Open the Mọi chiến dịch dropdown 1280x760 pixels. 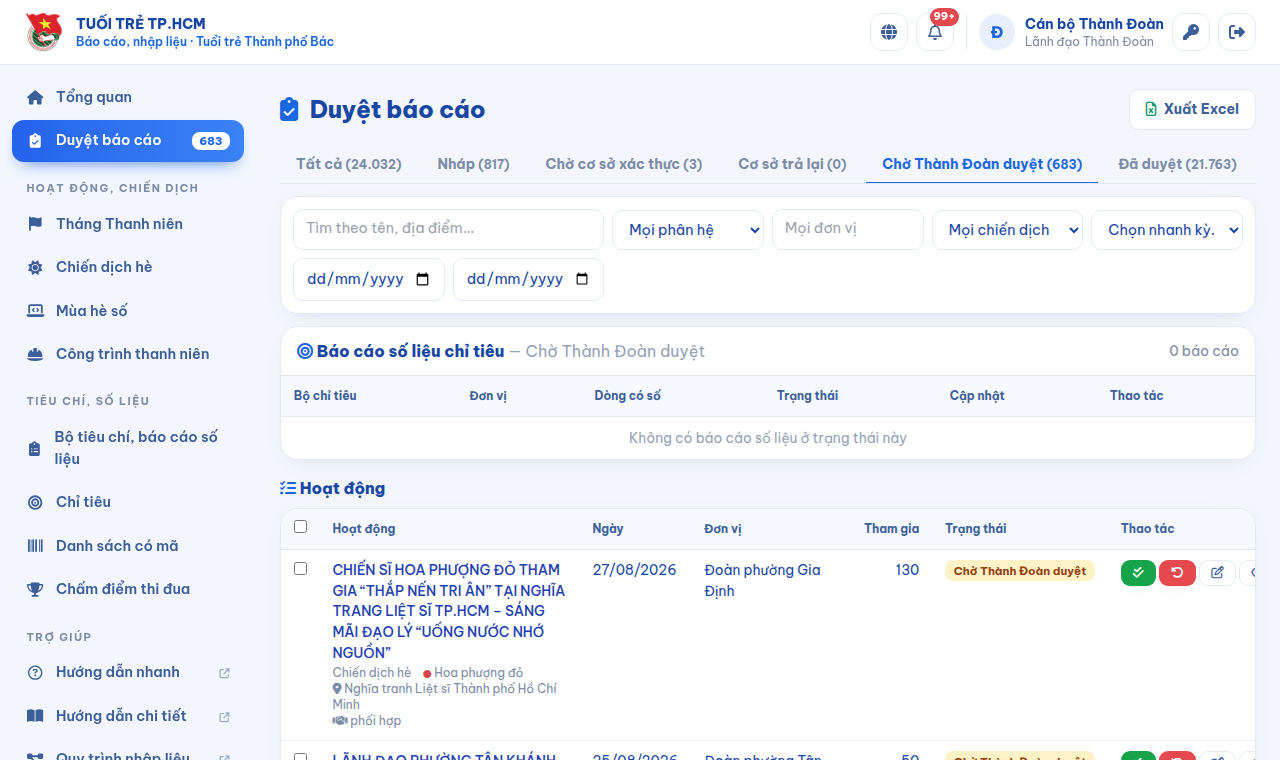(x=1007, y=230)
